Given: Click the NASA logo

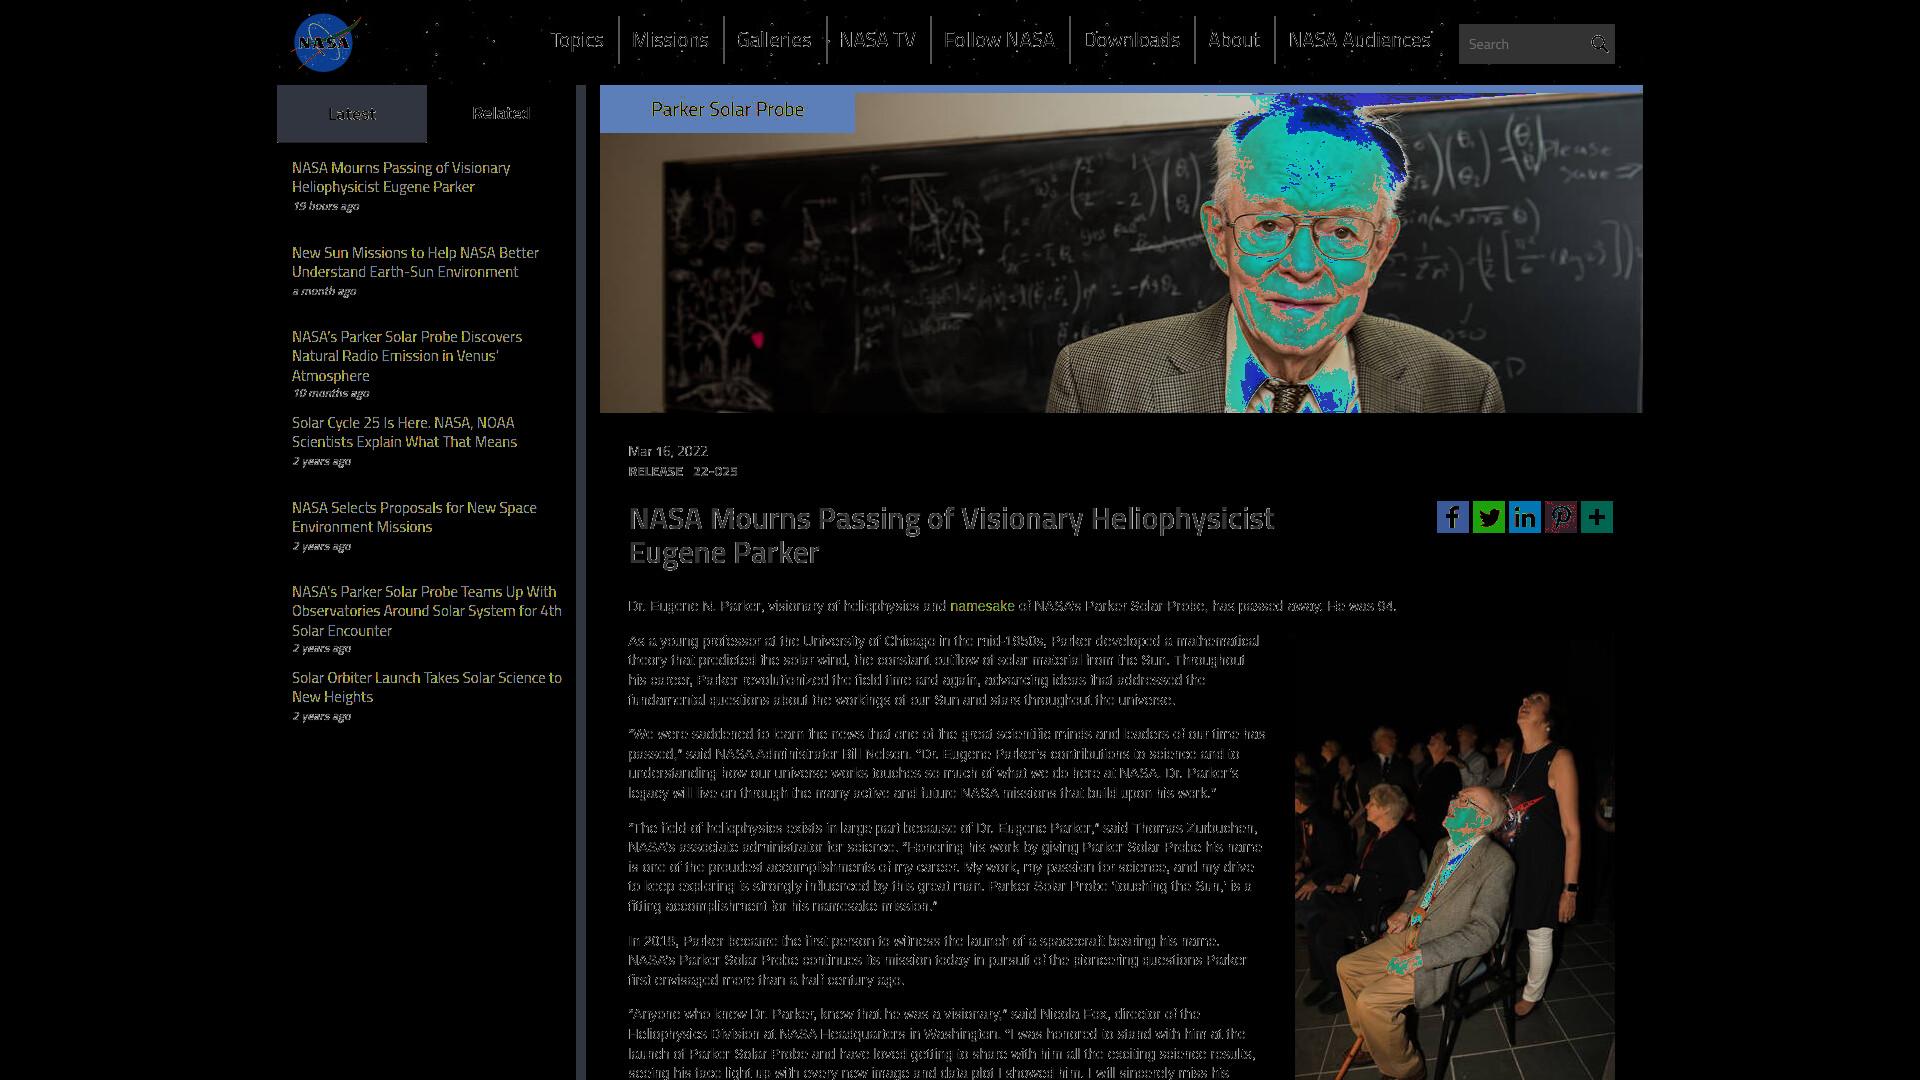Looking at the screenshot, I should 325,42.
